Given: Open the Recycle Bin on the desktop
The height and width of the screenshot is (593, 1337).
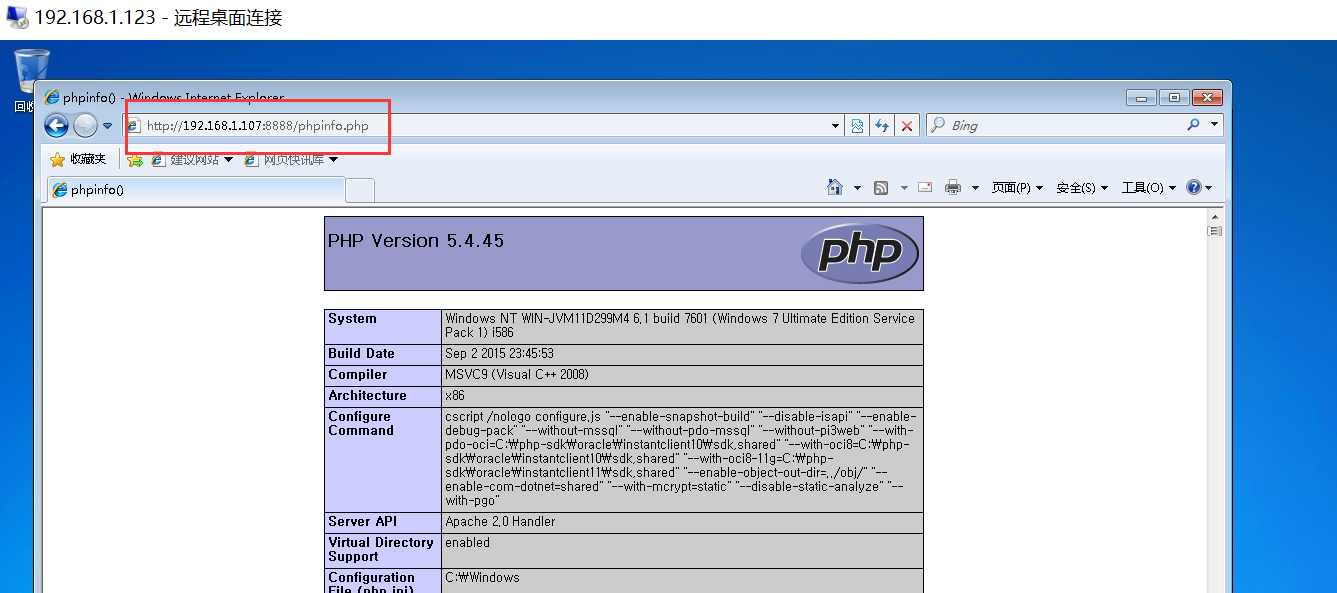Looking at the screenshot, I should point(31,80).
